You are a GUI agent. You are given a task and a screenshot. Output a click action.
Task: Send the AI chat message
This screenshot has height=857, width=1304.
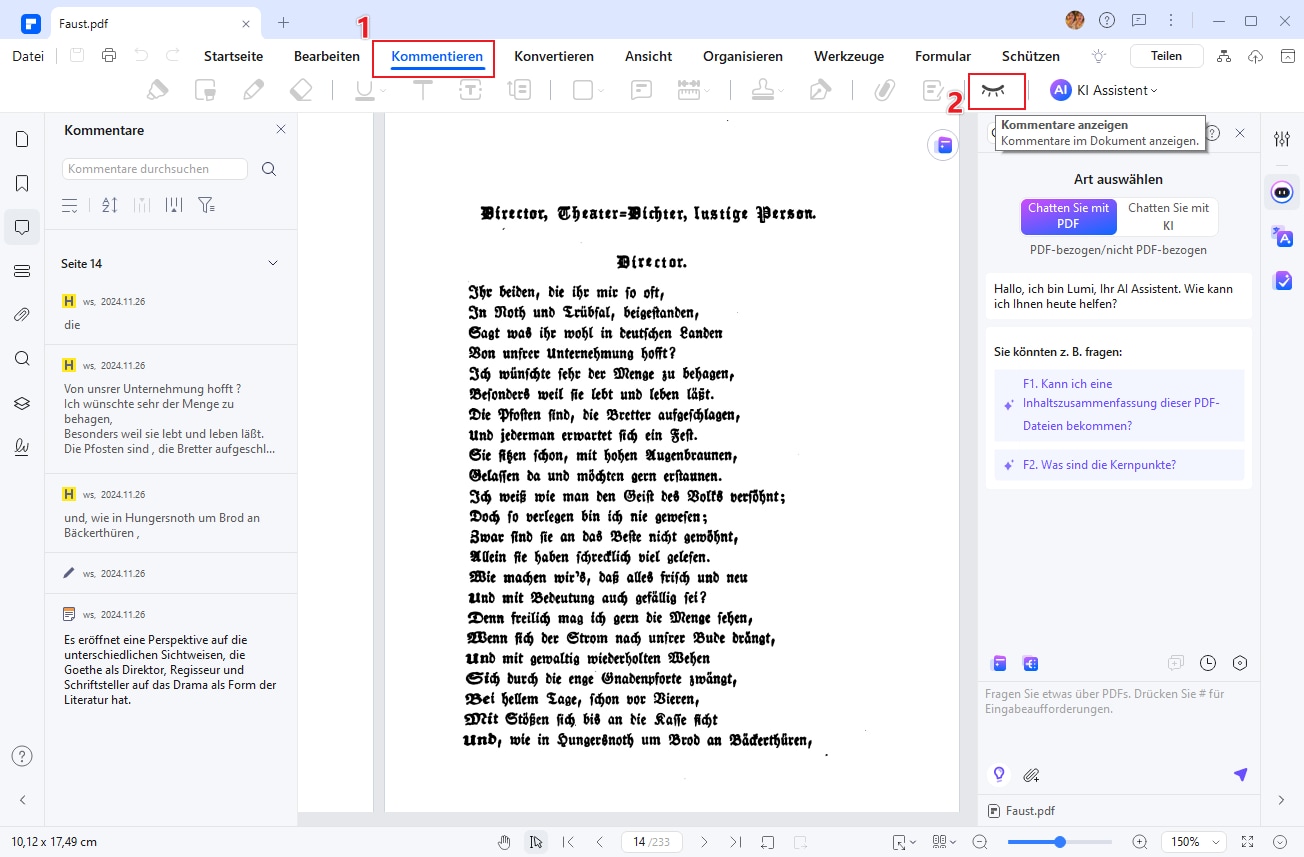[1240, 775]
